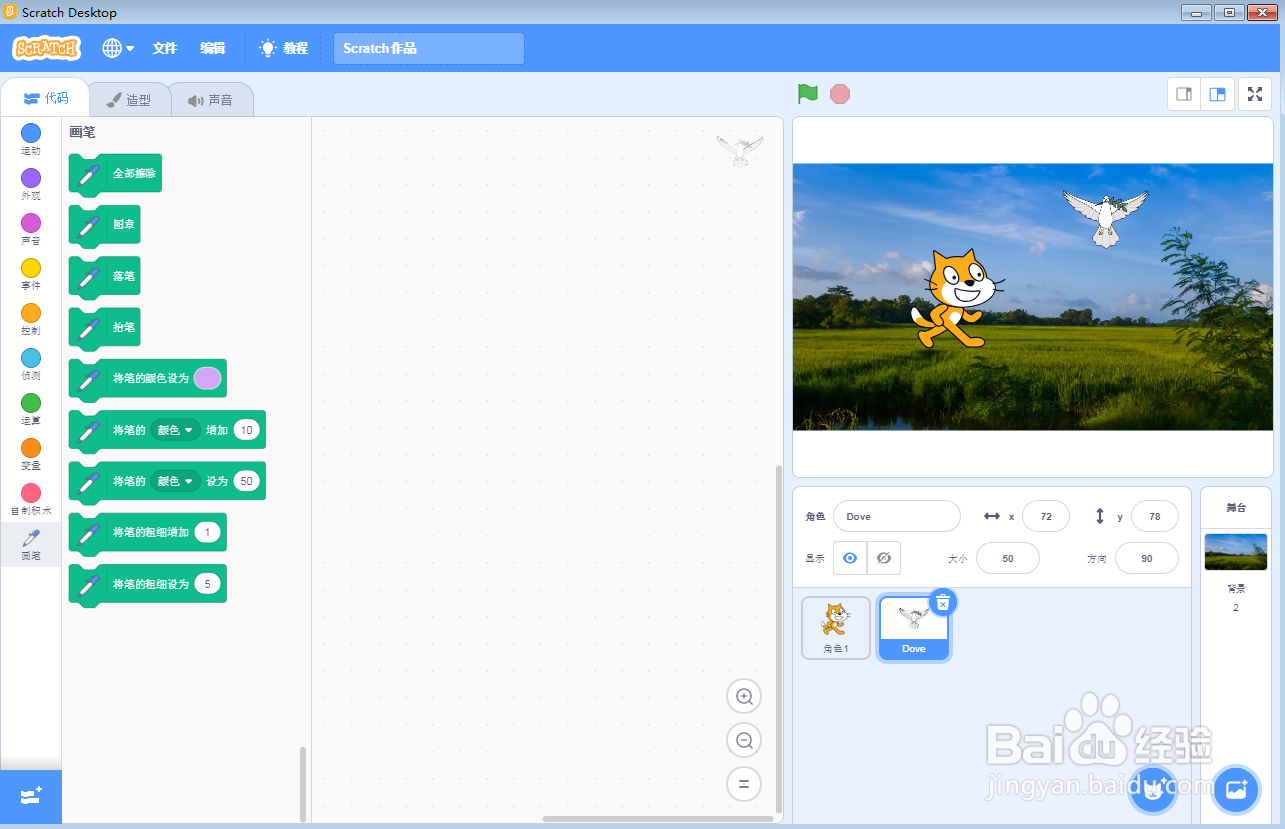Image resolution: width=1285 pixels, height=829 pixels.
Task: Click the green flag to run
Action: 808,94
